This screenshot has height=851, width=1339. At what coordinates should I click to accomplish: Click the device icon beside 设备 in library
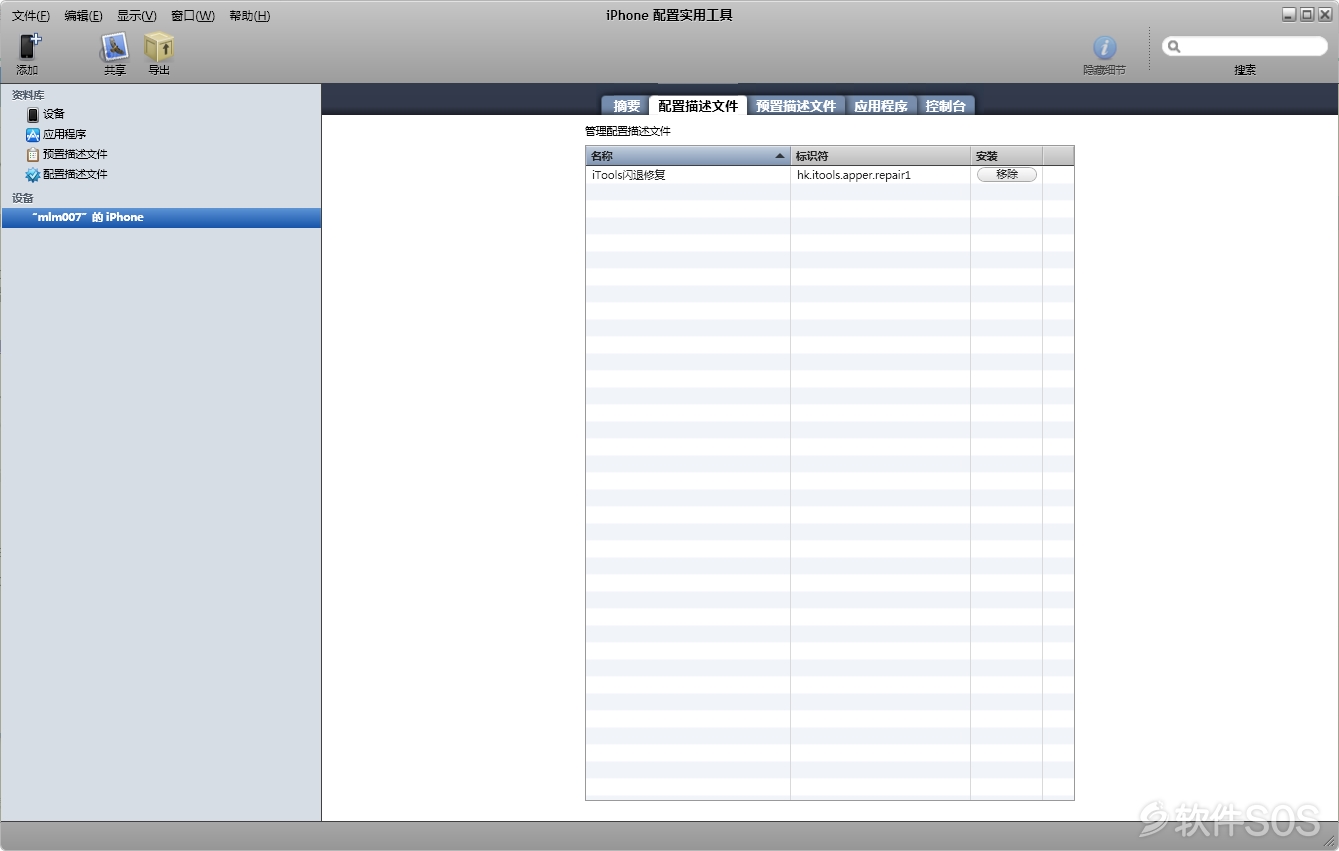click(x=33, y=115)
